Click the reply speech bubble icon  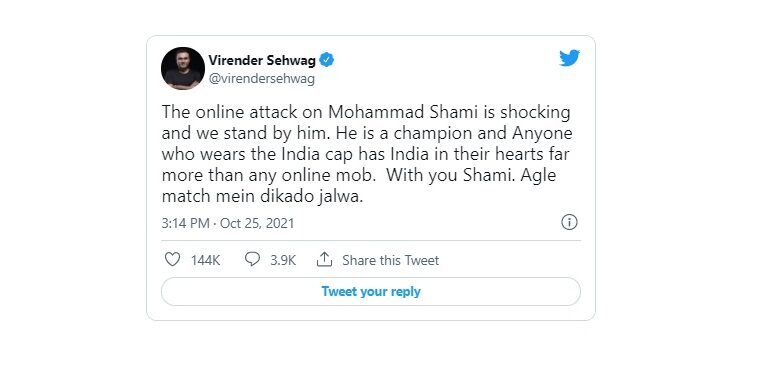coord(252,259)
